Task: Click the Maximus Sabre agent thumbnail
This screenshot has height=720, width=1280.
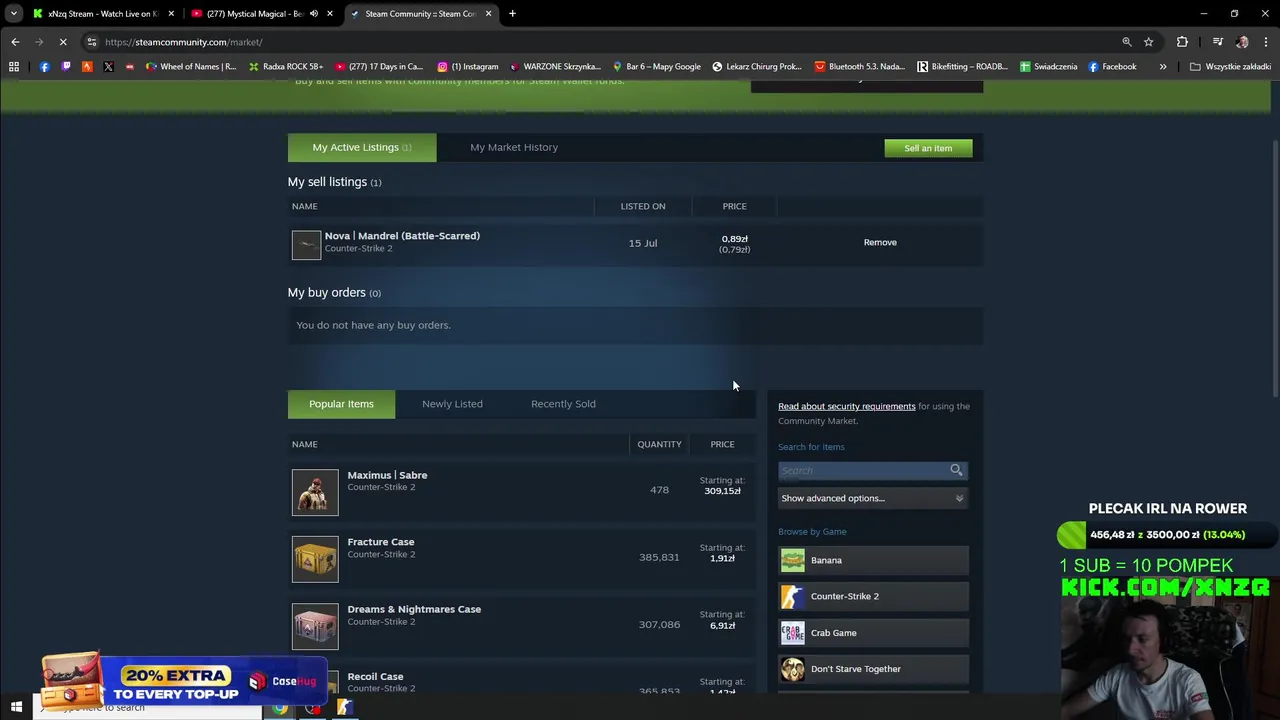Action: pyautogui.click(x=315, y=492)
